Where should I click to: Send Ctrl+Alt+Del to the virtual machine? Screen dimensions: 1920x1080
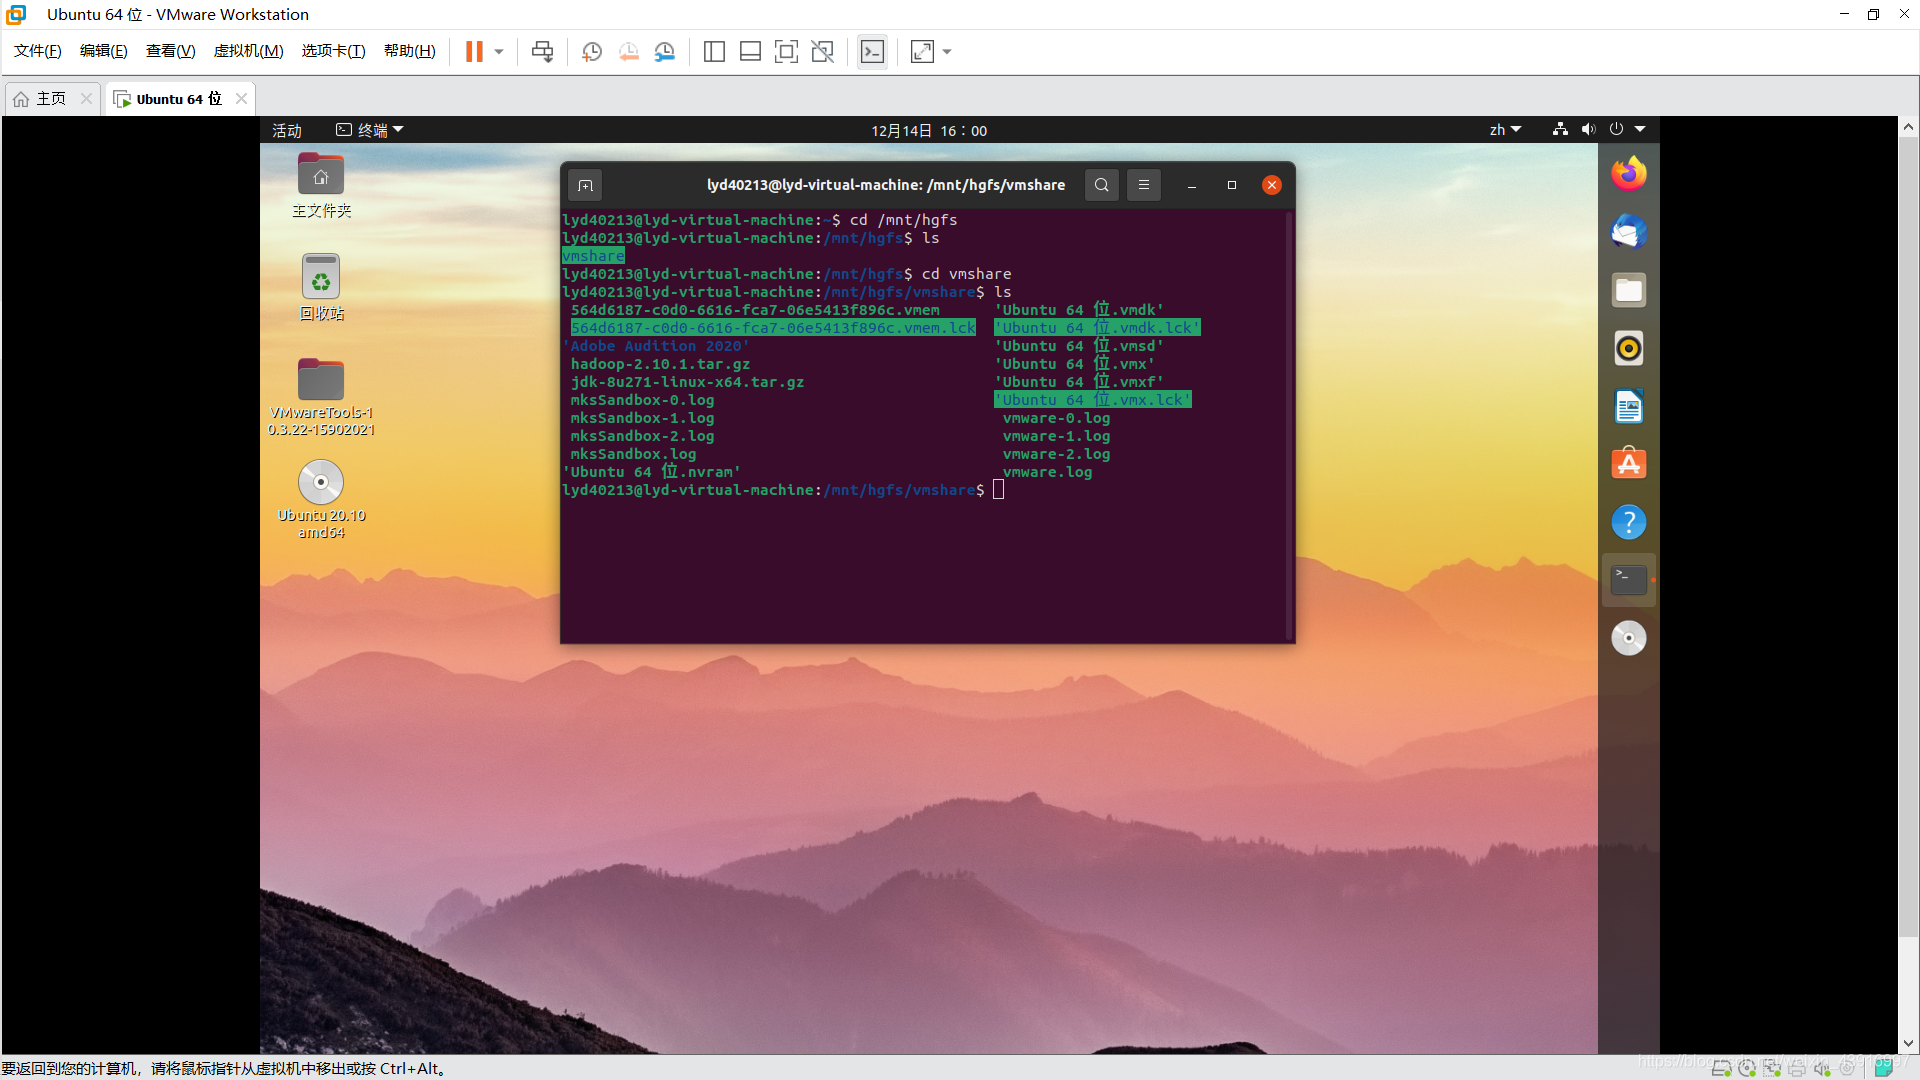(542, 51)
